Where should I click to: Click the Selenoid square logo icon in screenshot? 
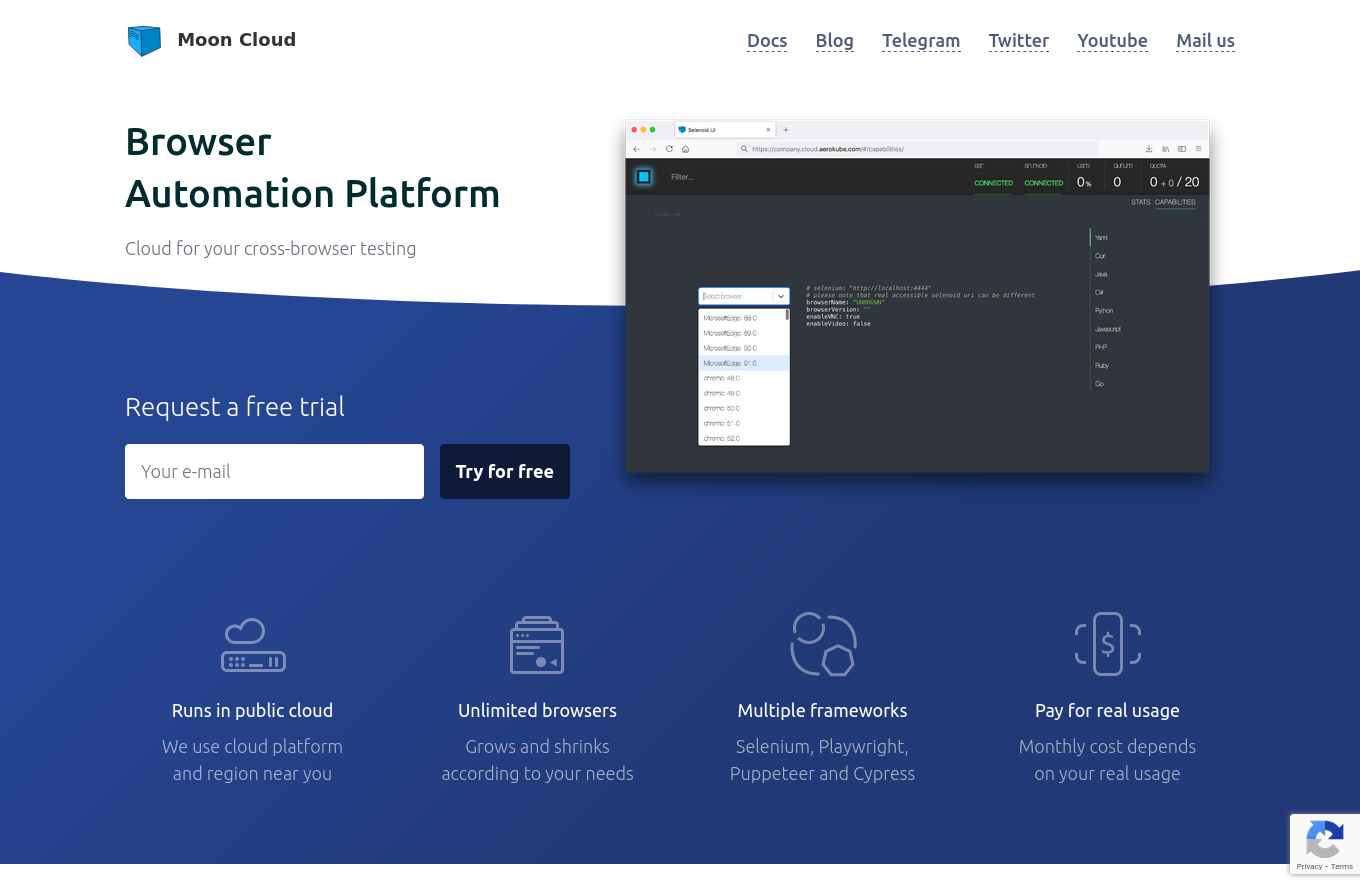[x=644, y=177]
